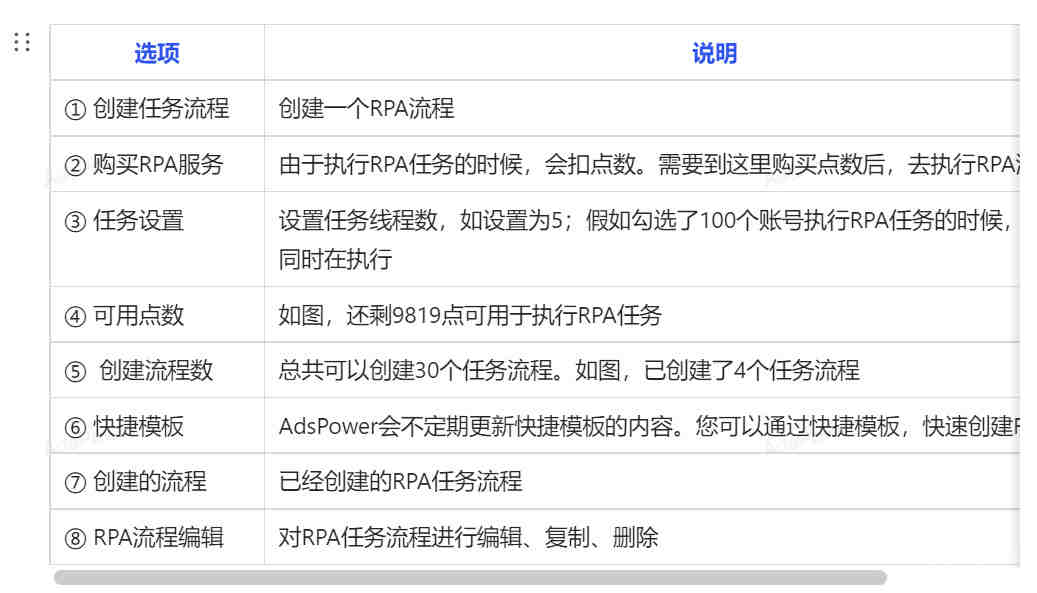Click the text 对RPA任务流程进行编辑、复制、删除

pos(468,537)
